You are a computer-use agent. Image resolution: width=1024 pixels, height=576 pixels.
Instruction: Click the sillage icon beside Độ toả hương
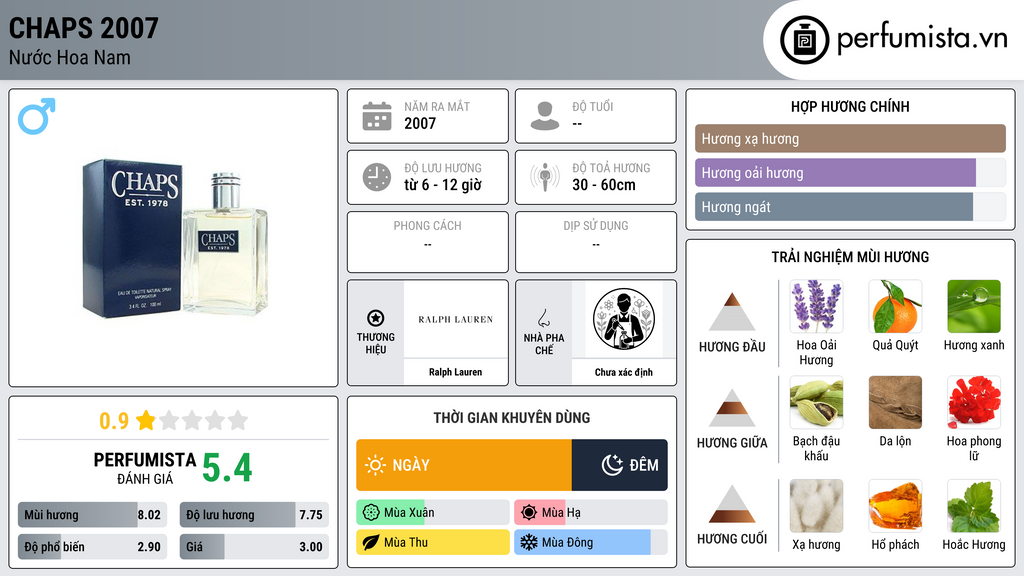point(545,177)
